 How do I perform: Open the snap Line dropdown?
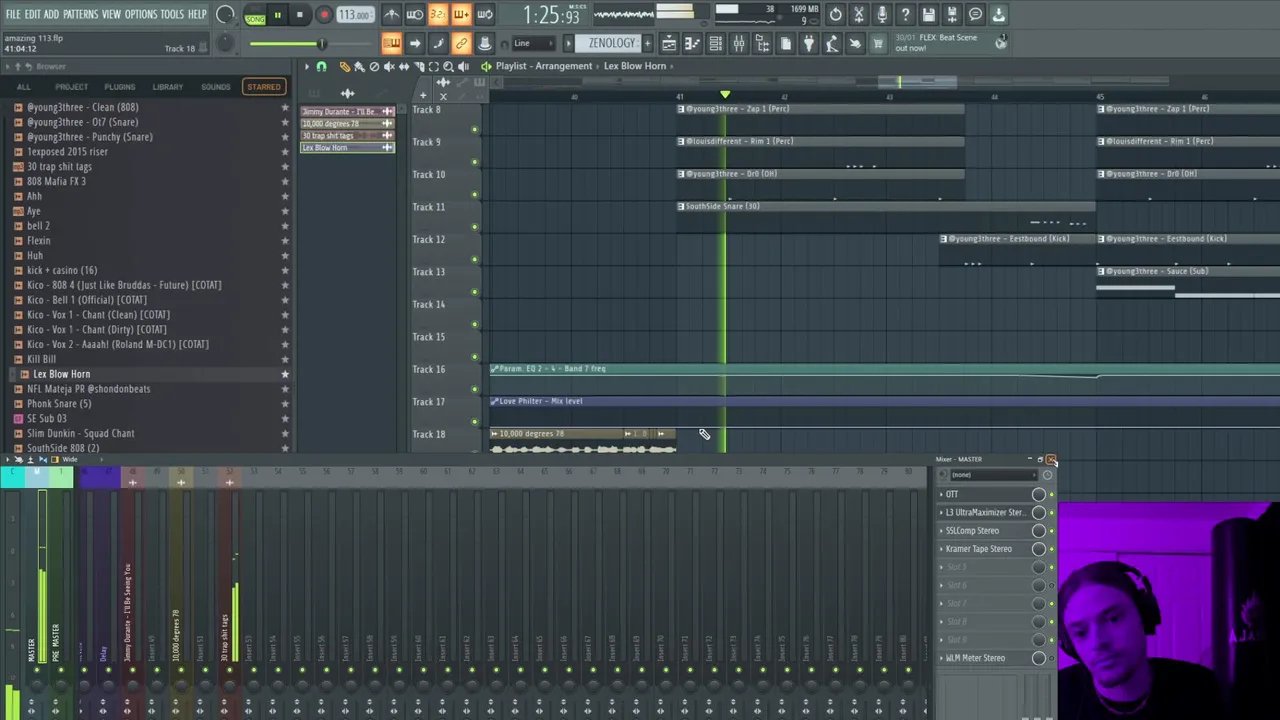pos(533,43)
